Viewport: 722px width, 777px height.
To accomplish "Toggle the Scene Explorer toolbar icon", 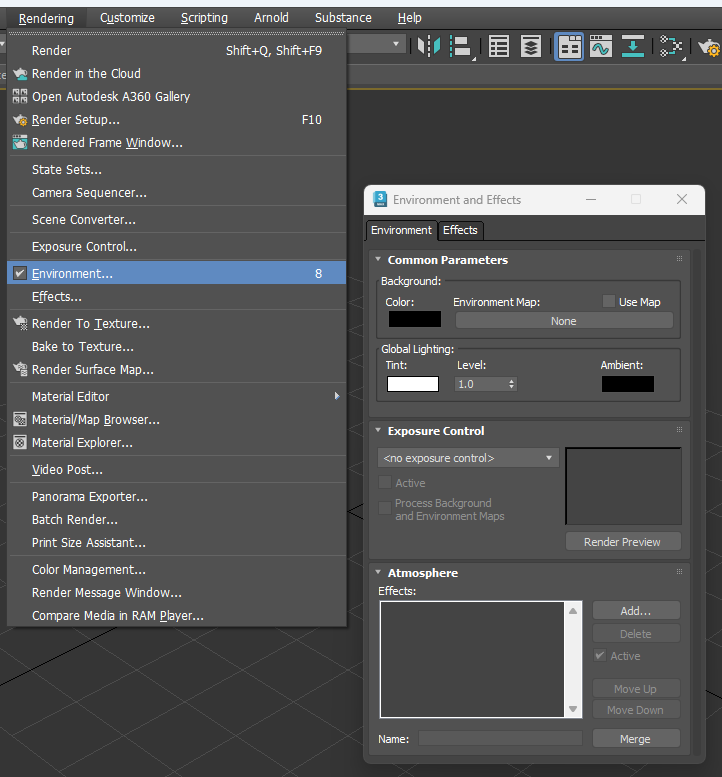I will [x=499, y=47].
